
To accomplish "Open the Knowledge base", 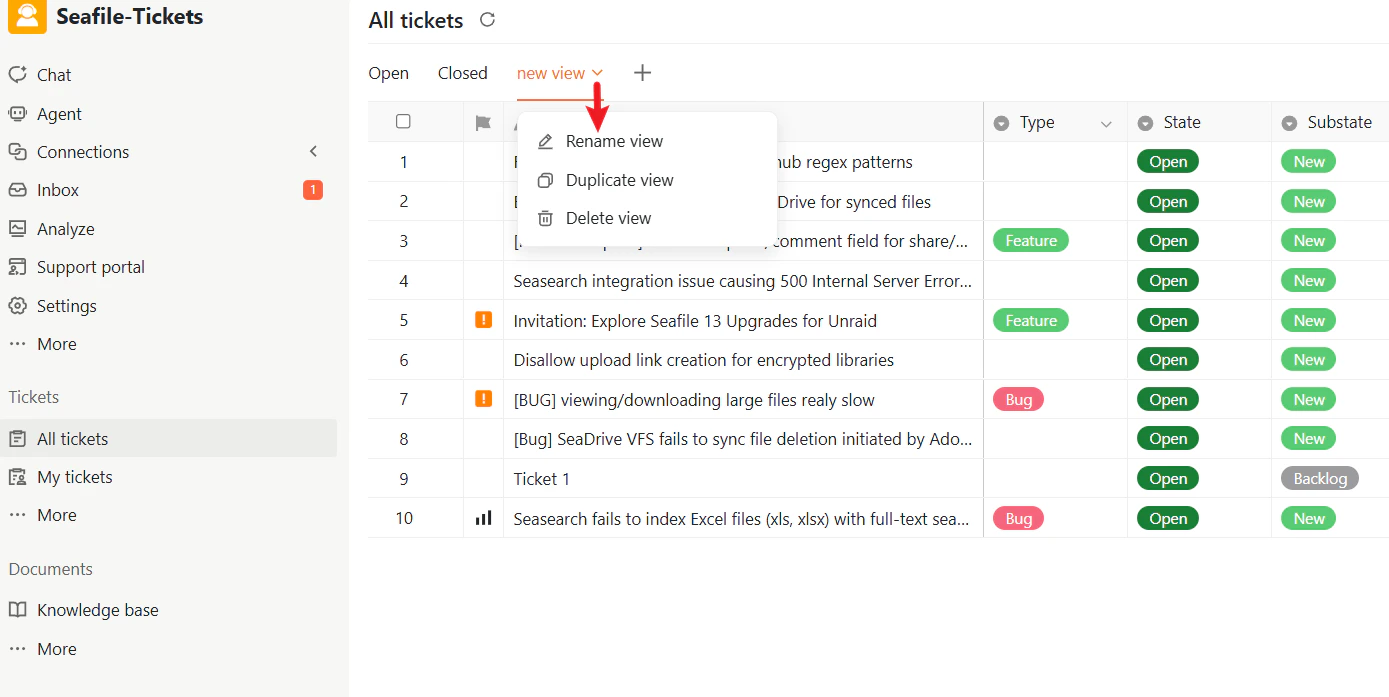I will click(x=97, y=610).
